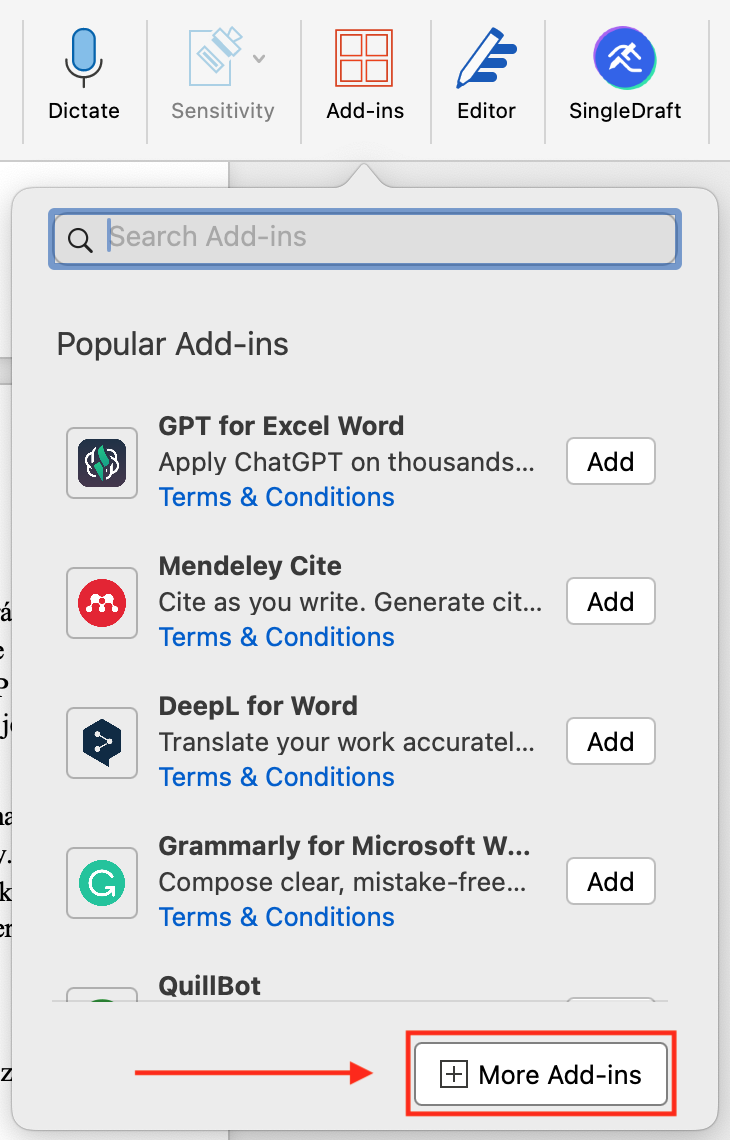Open the Editor pen icon
Image resolution: width=730 pixels, height=1140 pixels.
(487, 57)
